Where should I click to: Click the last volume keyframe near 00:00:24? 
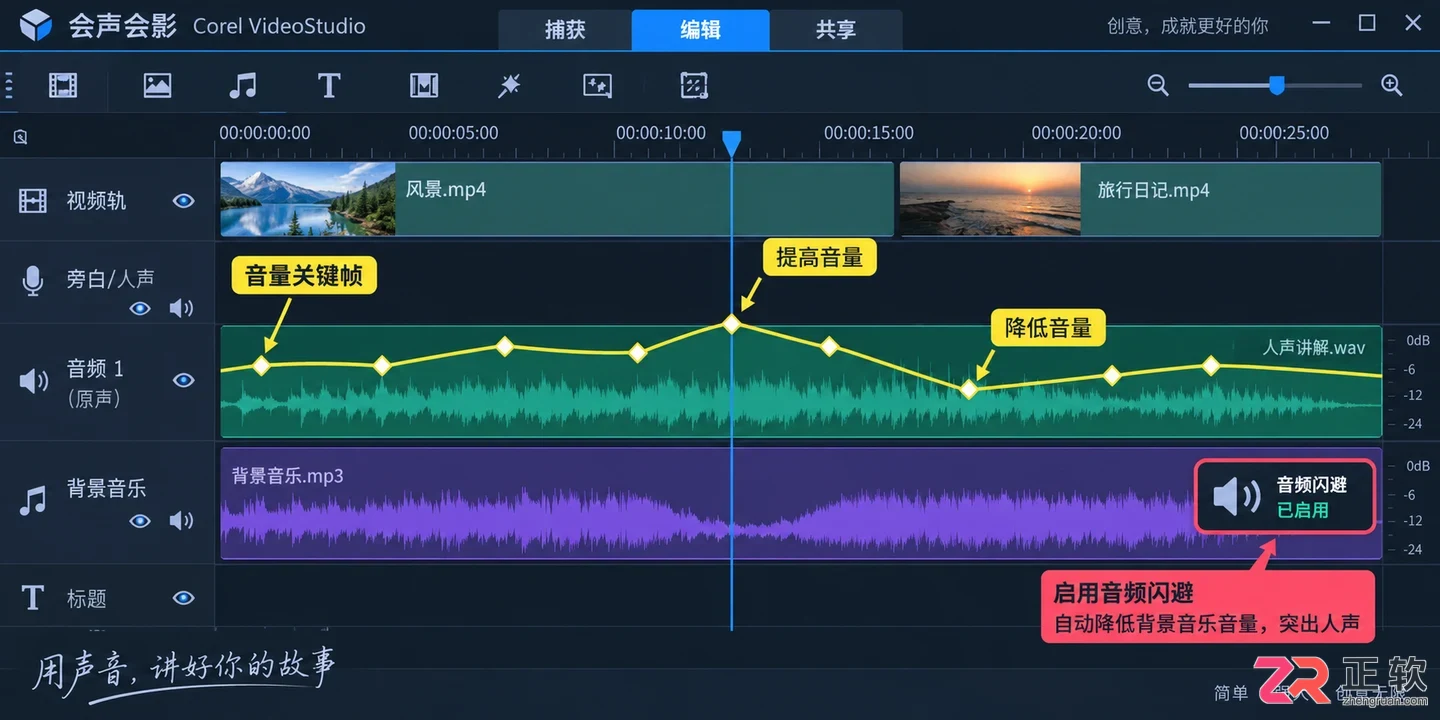click(1210, 366)
